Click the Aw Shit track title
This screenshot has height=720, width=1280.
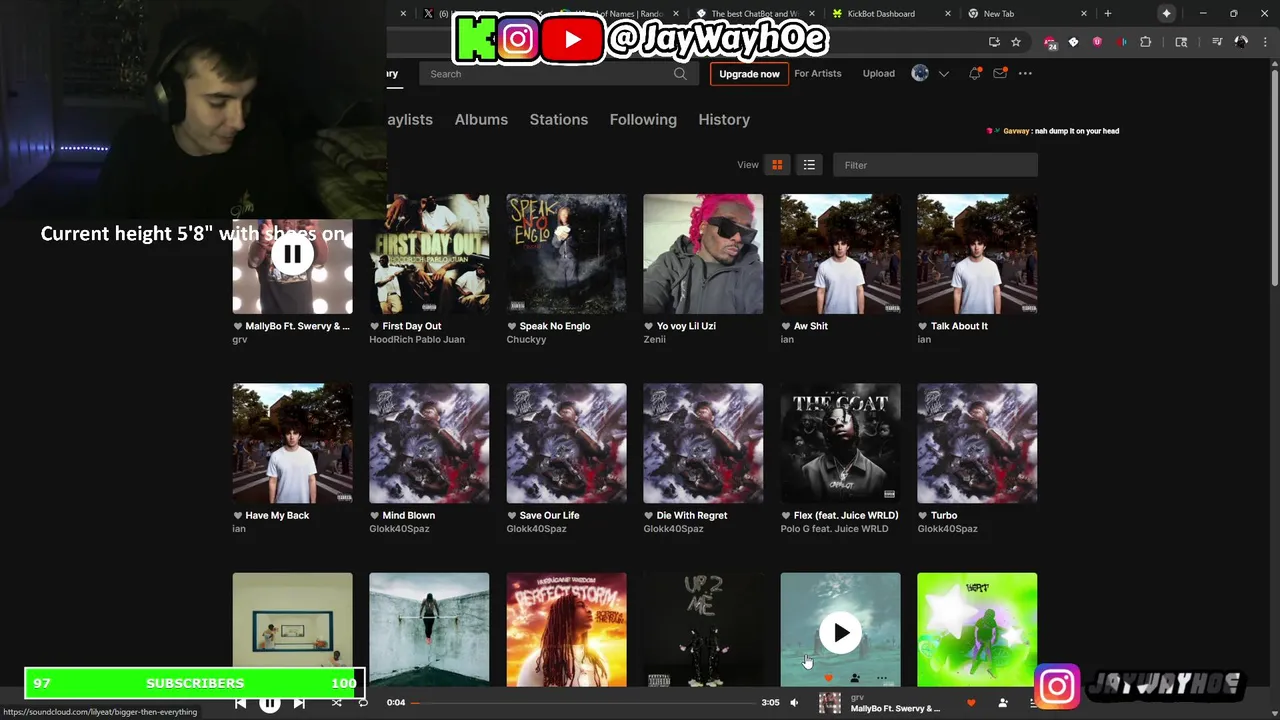pyautogui.click(x=811, y=326)
